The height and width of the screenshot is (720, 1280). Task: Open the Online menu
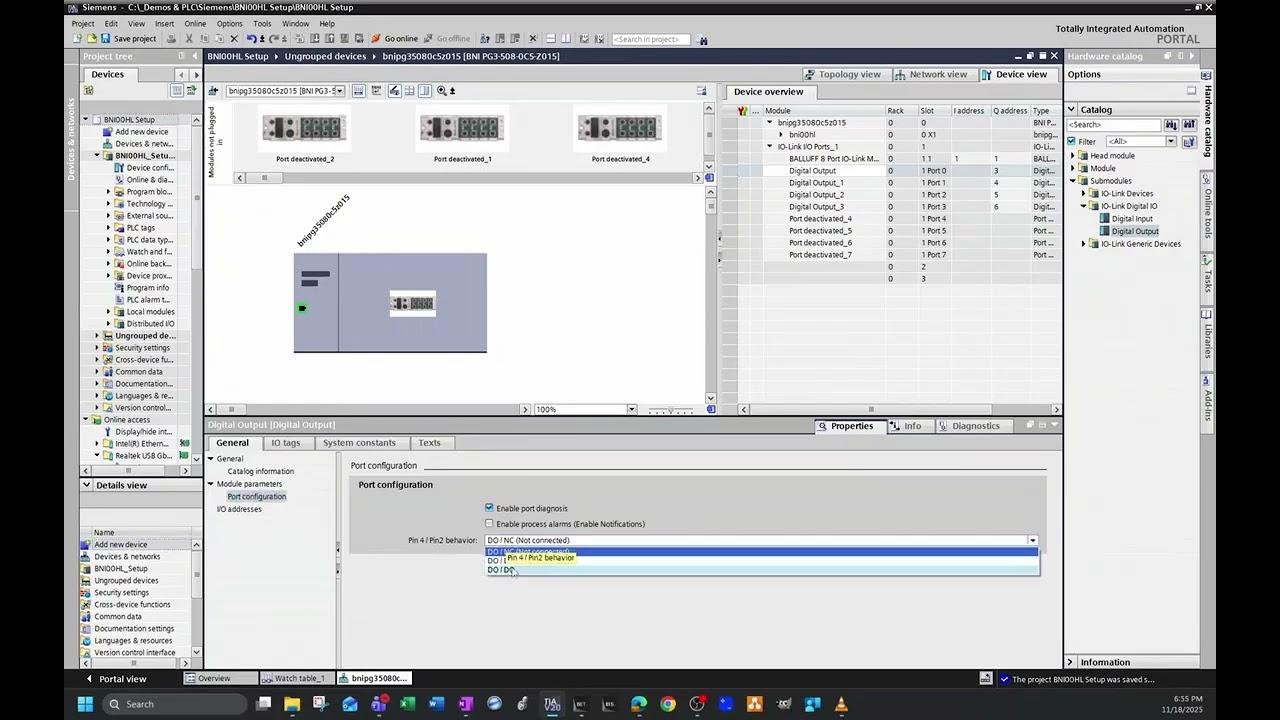tap(195, 23)
